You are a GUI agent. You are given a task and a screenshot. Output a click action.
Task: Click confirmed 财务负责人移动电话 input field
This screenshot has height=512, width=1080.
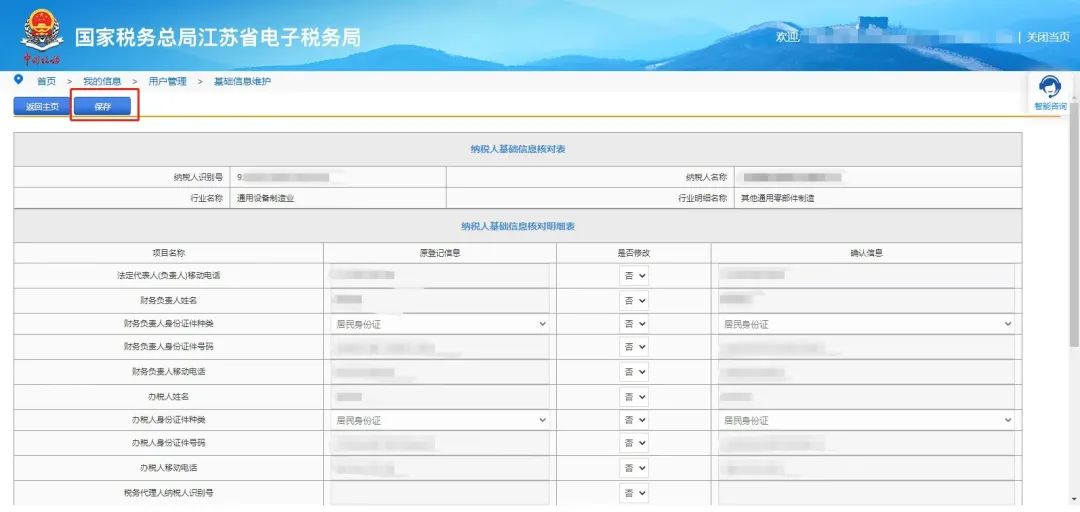(866, 372)
